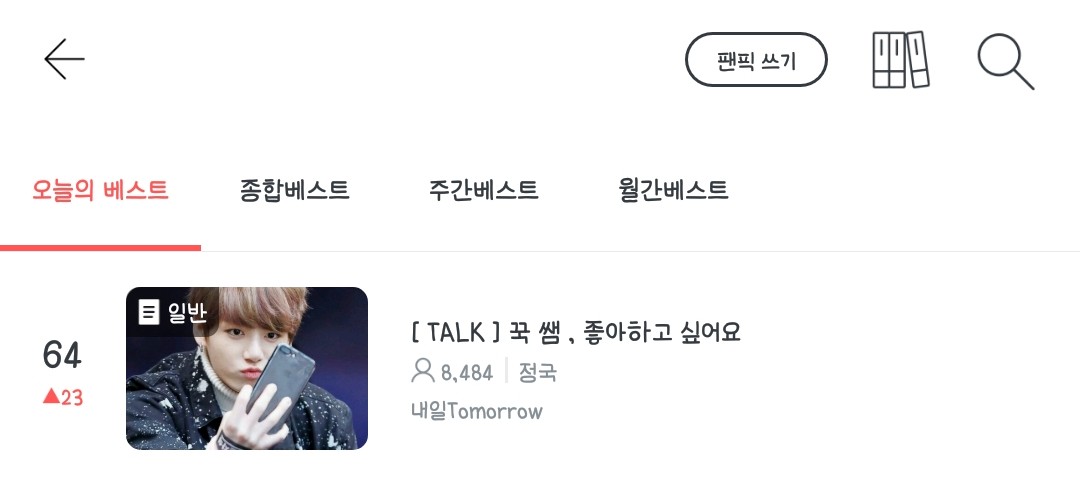
Task: Click the 팬픽 쓰기 button
Action: coord(756,60)
